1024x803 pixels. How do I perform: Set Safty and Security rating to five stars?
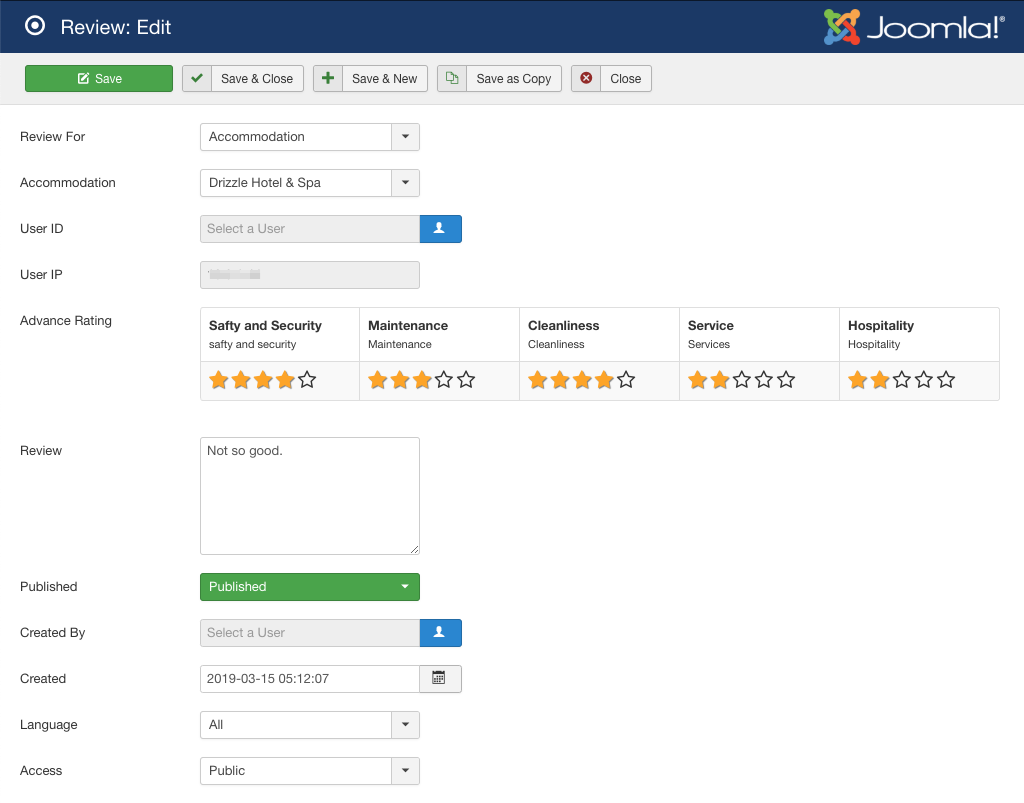[x=307, y=380]
